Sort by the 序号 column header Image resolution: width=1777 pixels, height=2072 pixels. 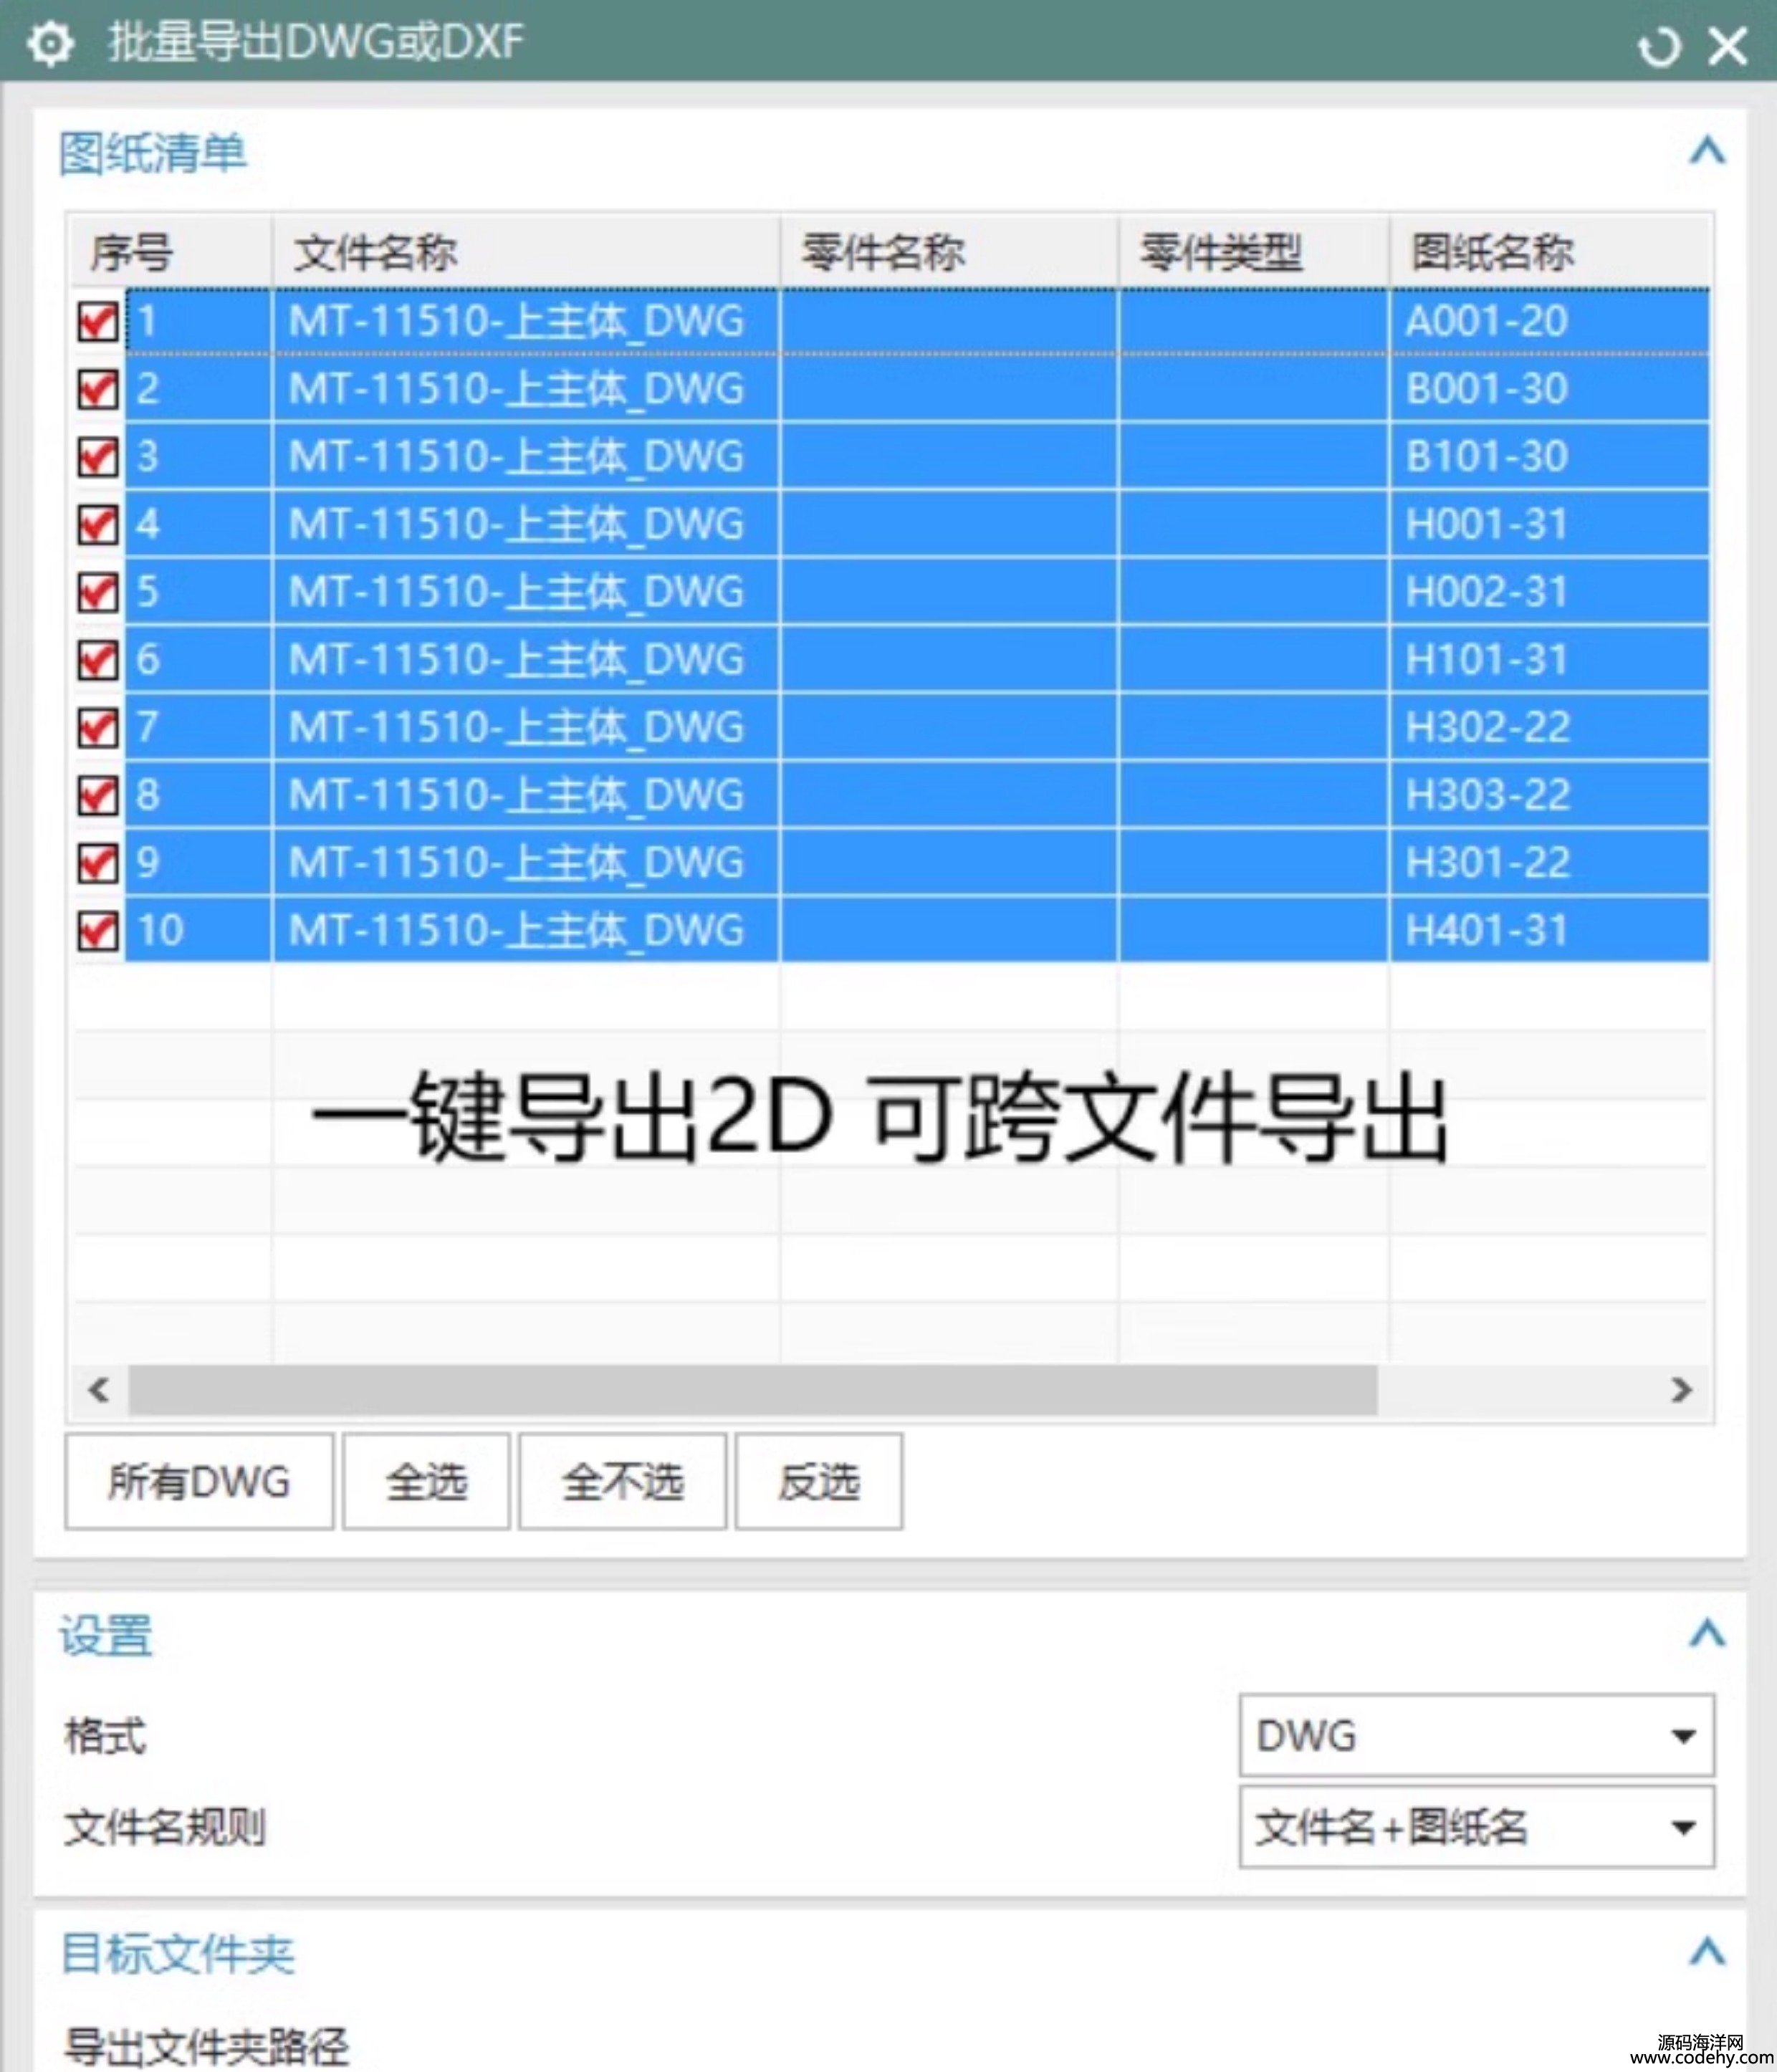coord(171,252)
